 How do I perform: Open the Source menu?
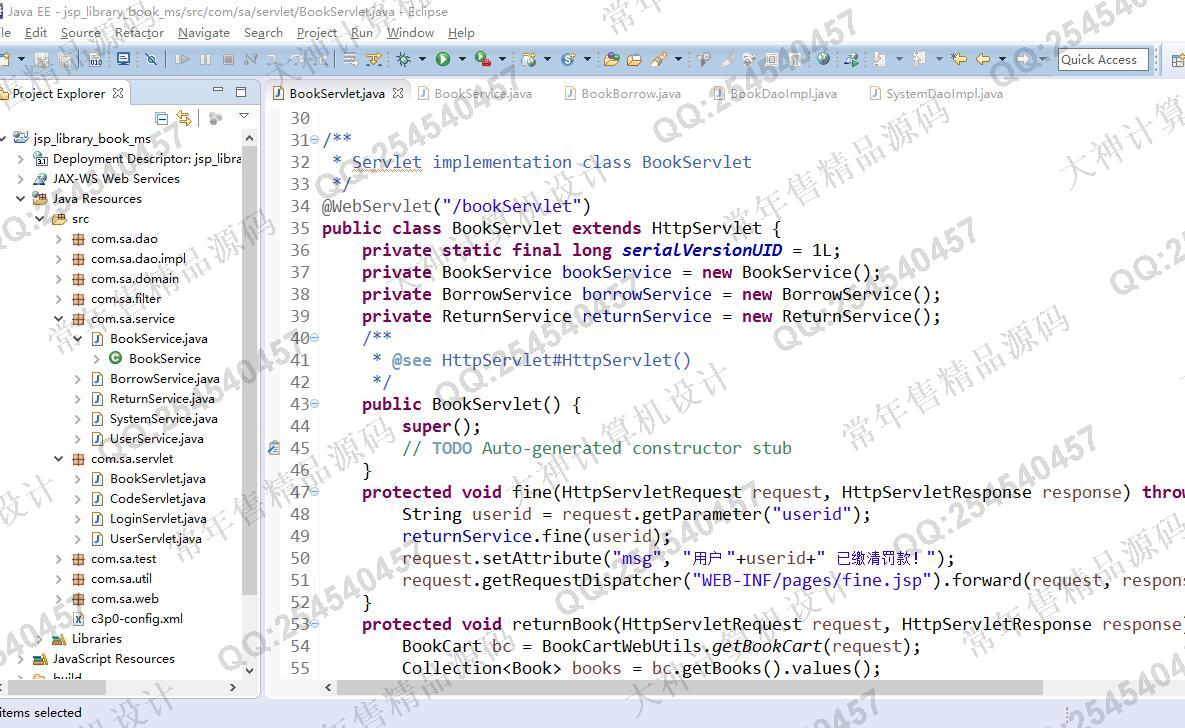click(81, 33)
